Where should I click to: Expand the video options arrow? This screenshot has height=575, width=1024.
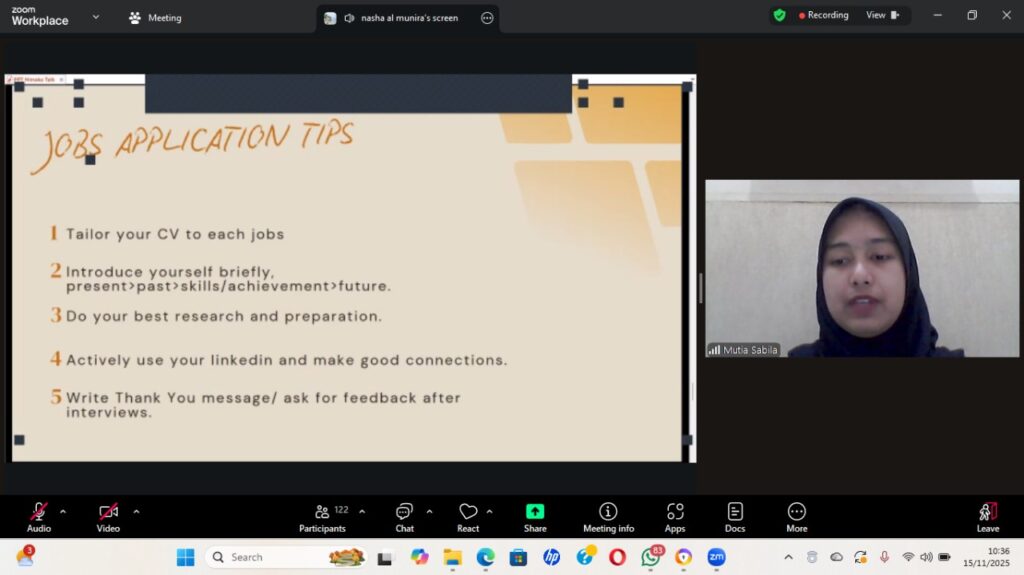[136, 511]
